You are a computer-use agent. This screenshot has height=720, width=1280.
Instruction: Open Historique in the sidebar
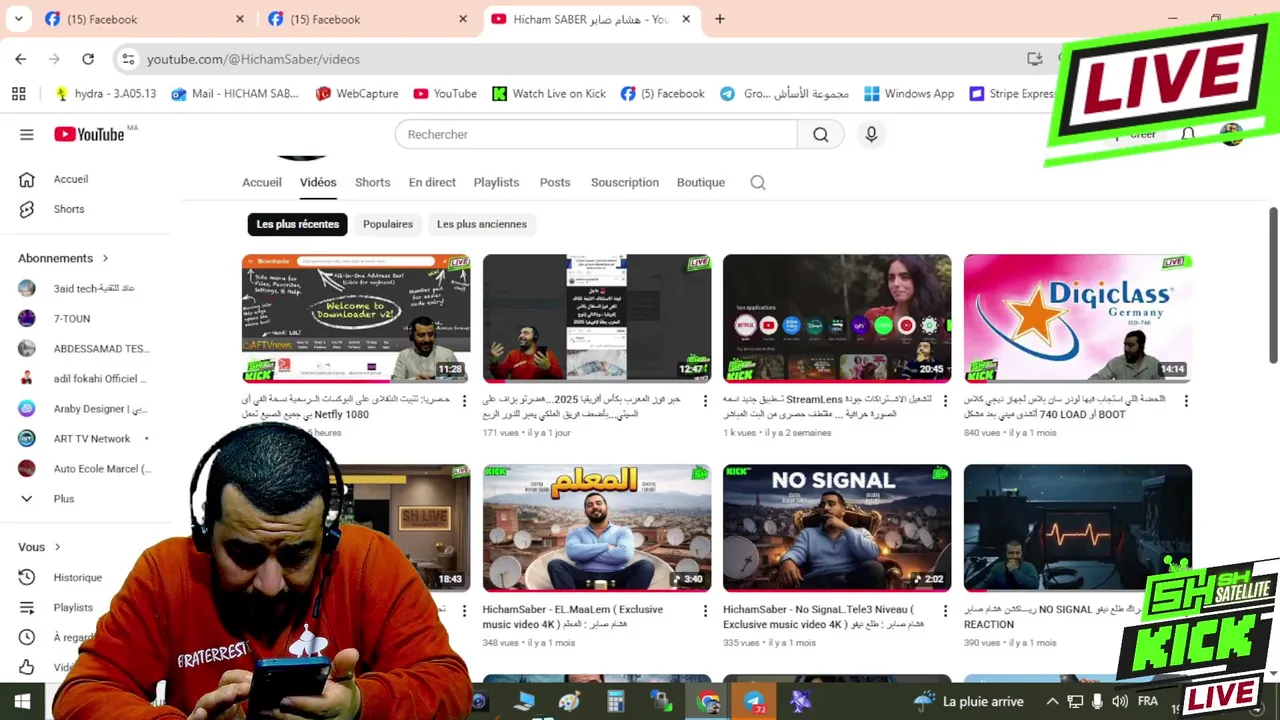pos(77,577)
